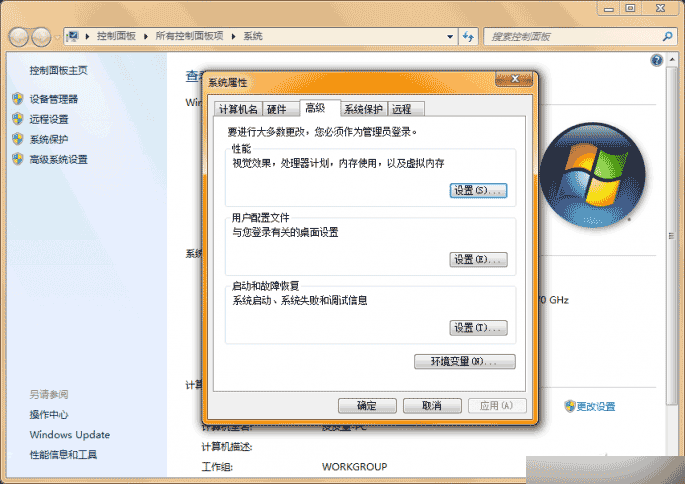Open the 环境变量(N) environment variables button

coord(465,361)
